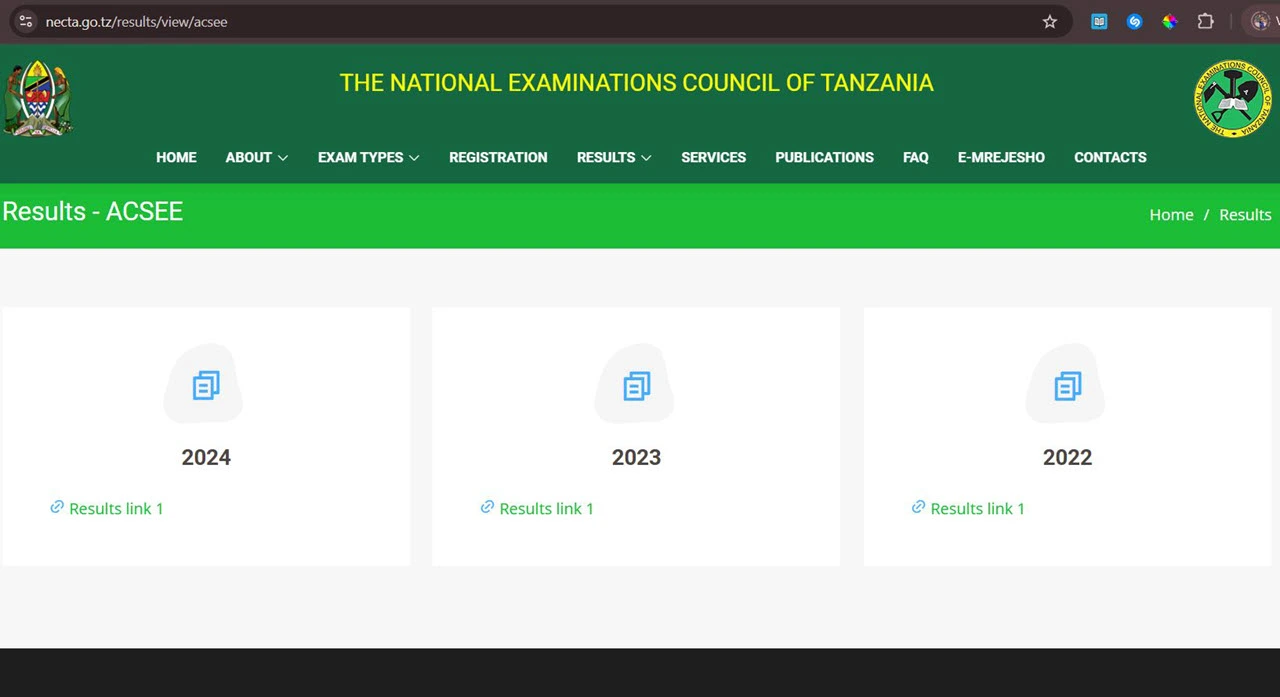1280x697 pixels.
Task: Click the 2022 year heading
Action: [1067, 457]
